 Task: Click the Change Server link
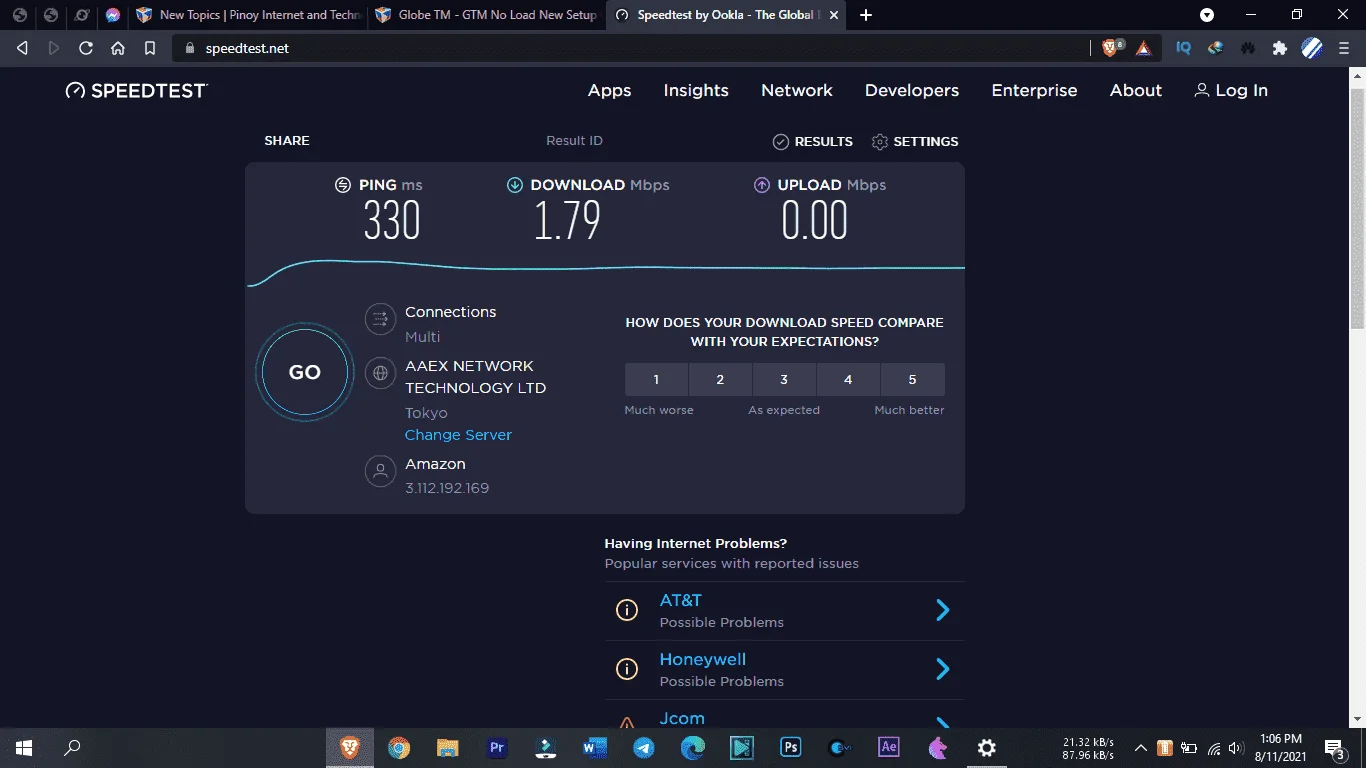pyautogui.click(x=458, y=435)
